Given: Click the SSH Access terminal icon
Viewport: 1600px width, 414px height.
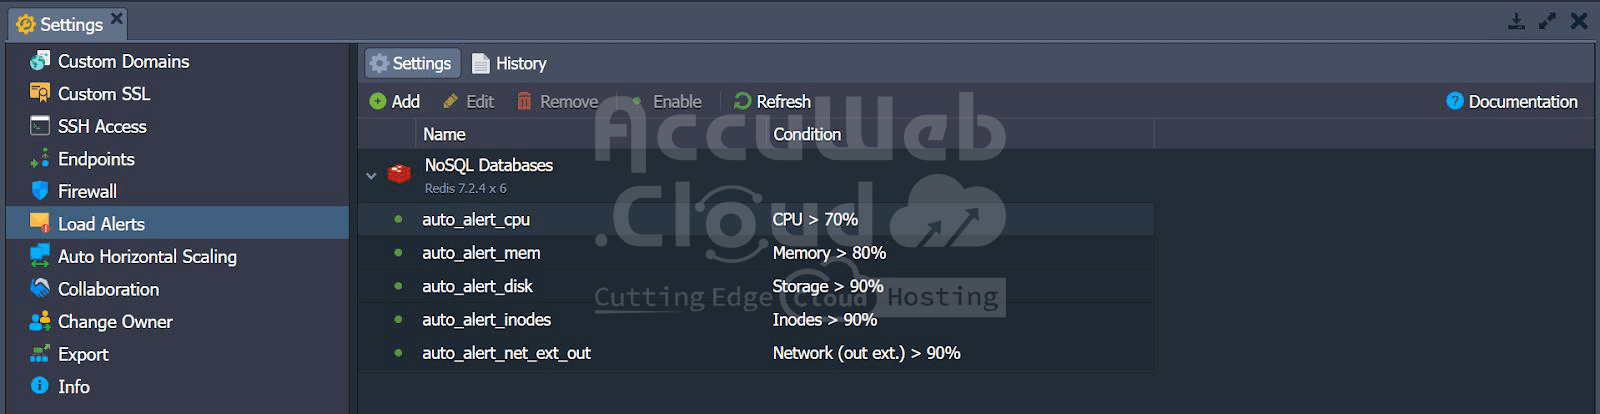Looking at the screenshot, I should pos(40,126).
